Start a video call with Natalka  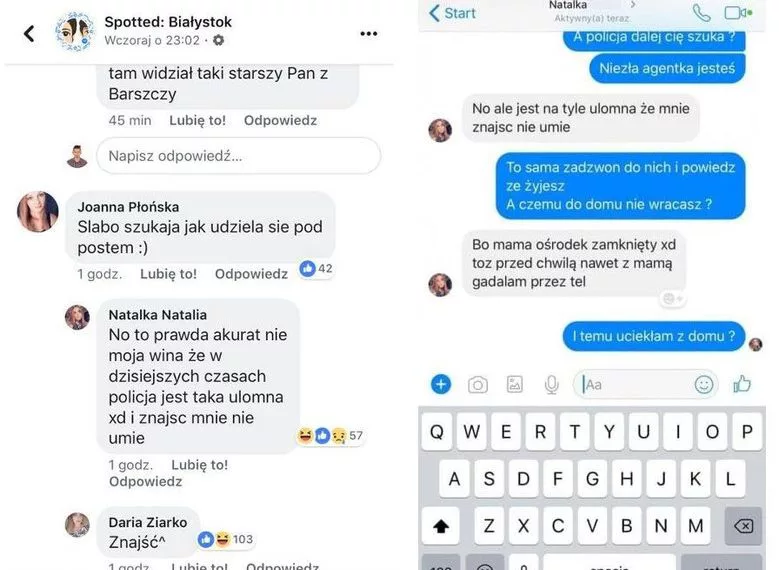pos(738,13)
